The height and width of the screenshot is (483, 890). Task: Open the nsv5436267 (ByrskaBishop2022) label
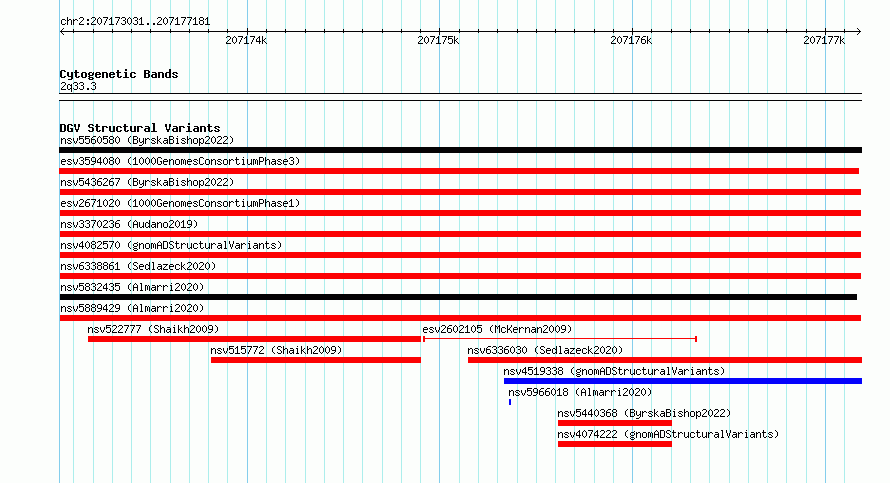tap(147, 182)
